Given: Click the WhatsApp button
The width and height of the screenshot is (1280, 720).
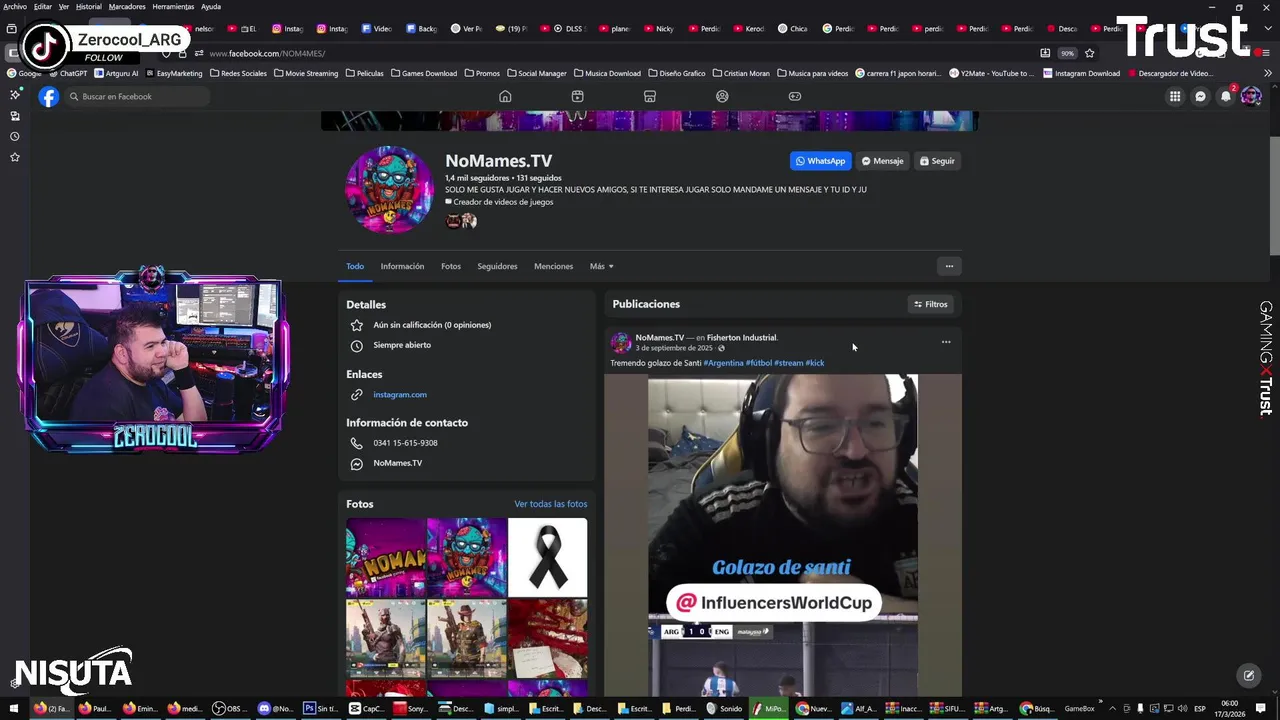Looking at the screenshot, I should 820,161.
